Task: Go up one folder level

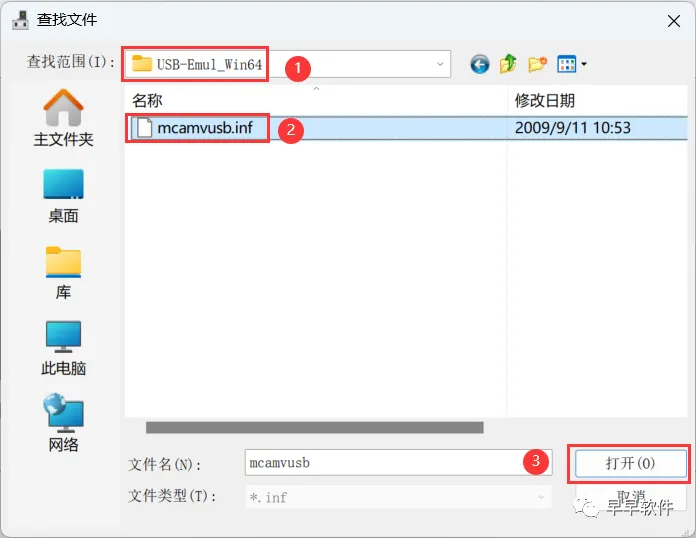Action: point(508,64)
